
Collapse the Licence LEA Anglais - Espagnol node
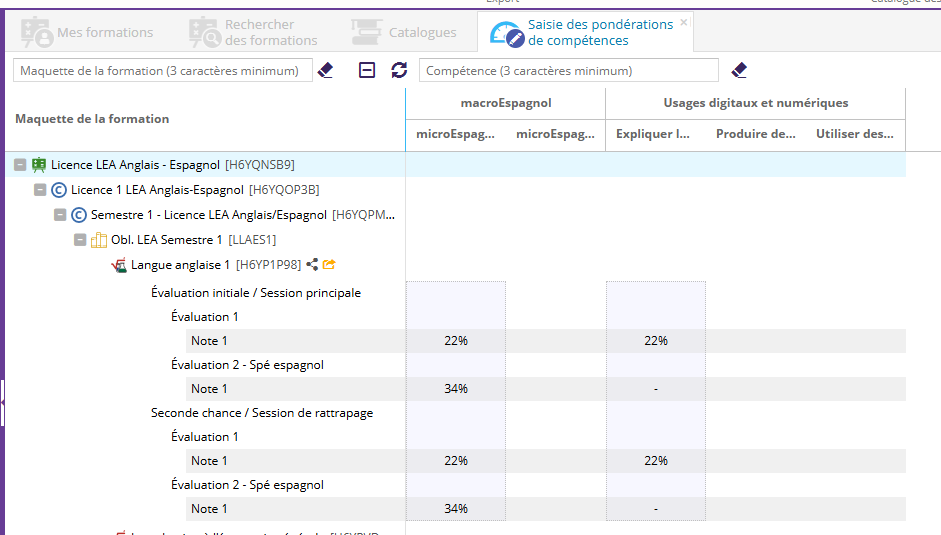[x=20, y=165]
